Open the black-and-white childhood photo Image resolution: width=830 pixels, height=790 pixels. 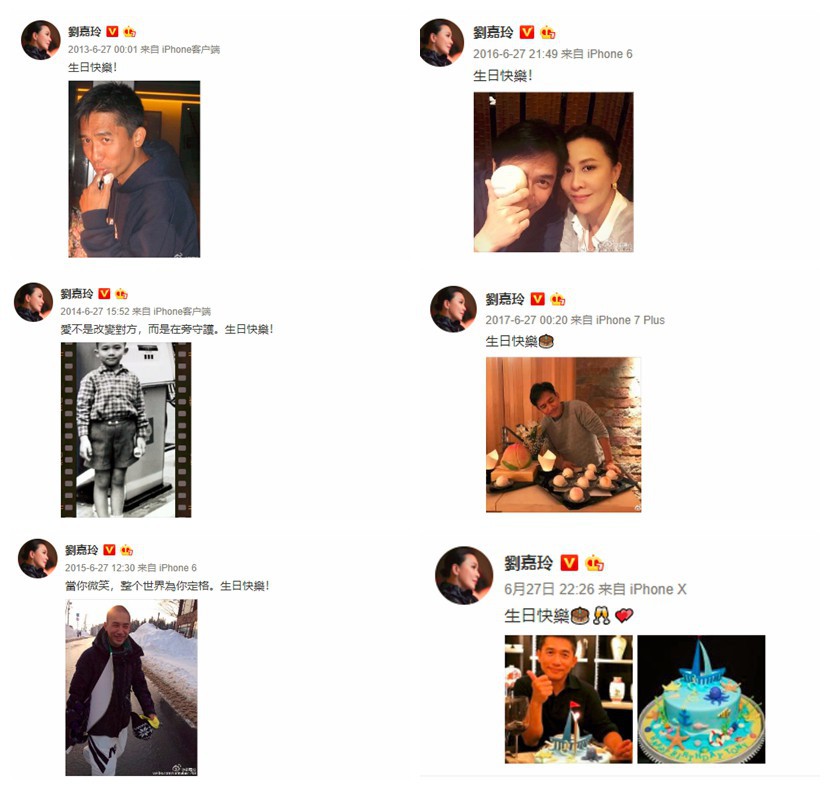(x=126, y=430)
